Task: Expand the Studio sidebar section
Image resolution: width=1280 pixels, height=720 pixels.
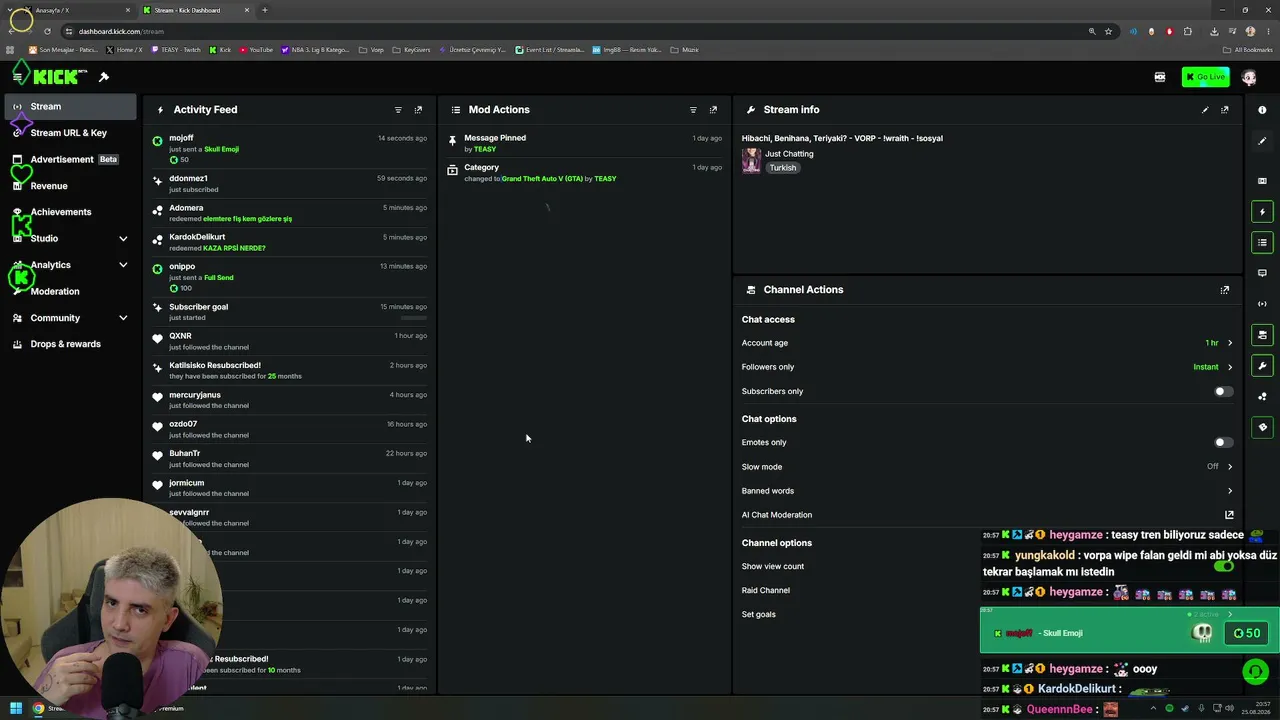Action: point(123,239)
